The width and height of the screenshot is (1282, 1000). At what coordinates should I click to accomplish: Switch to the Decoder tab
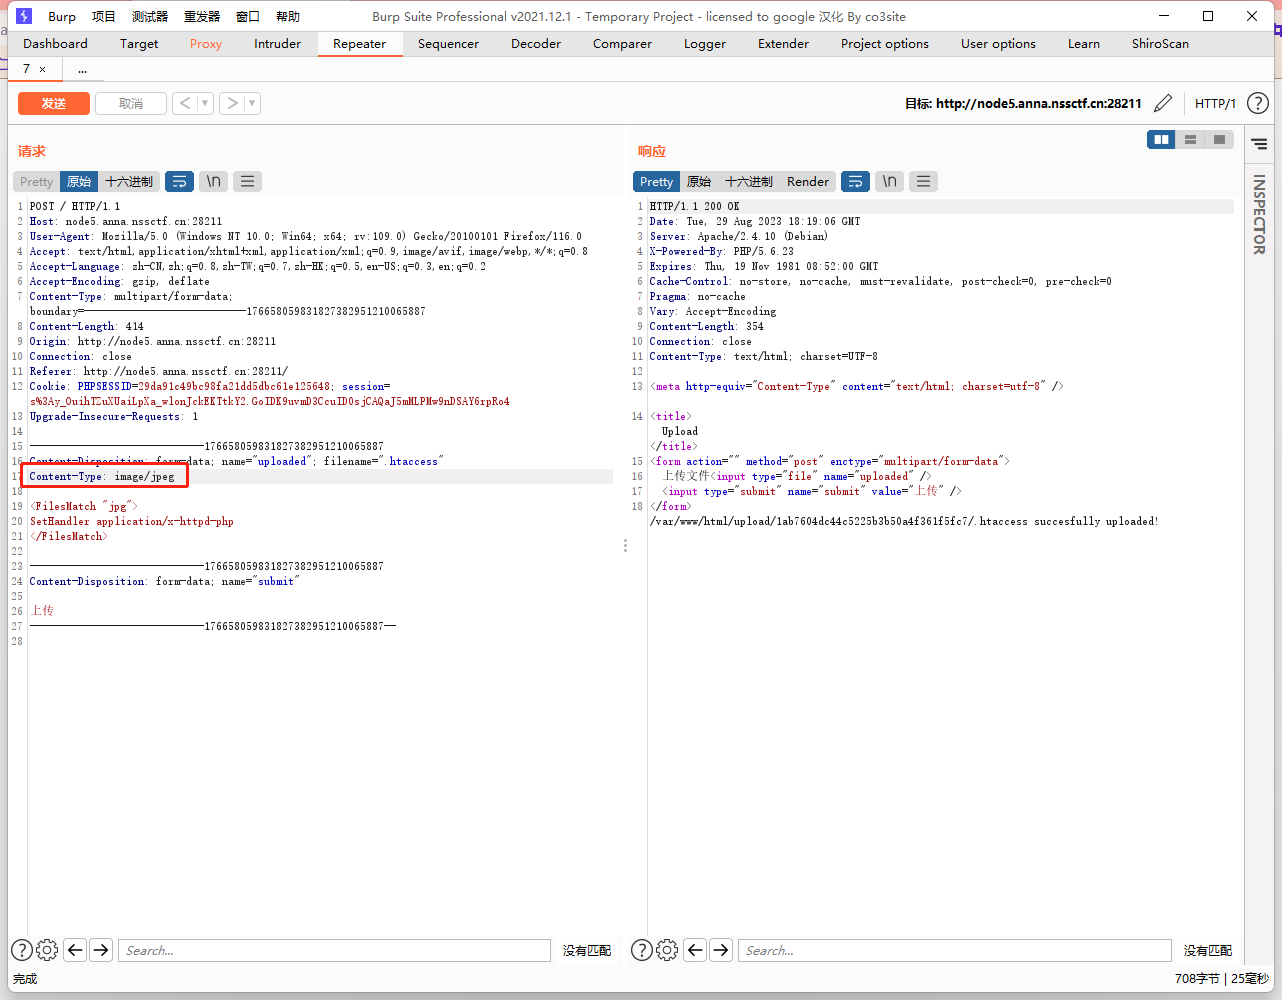coord(536,43)
